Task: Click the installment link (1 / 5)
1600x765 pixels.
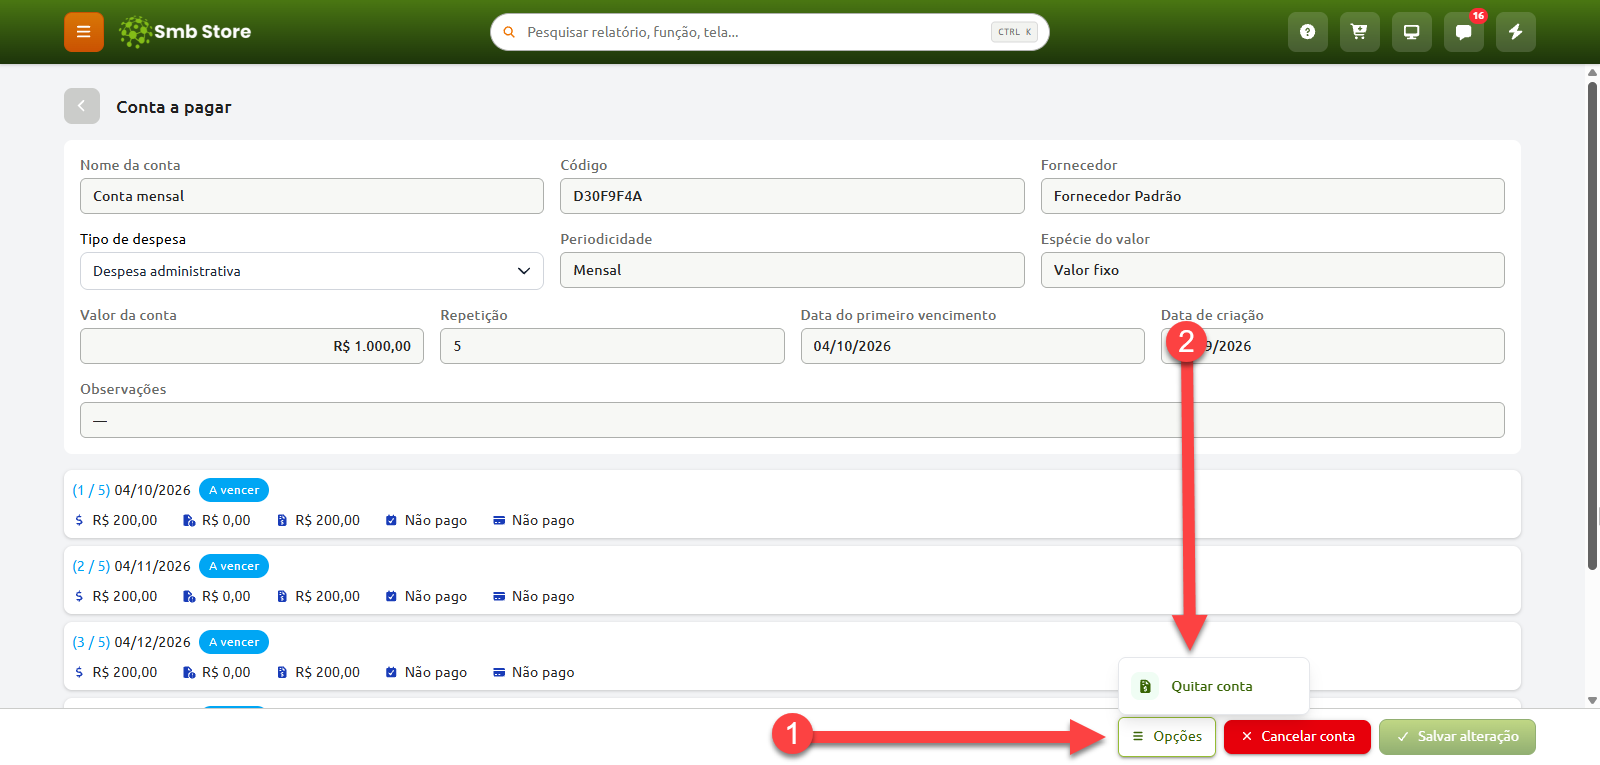Action: pos(91,490)
